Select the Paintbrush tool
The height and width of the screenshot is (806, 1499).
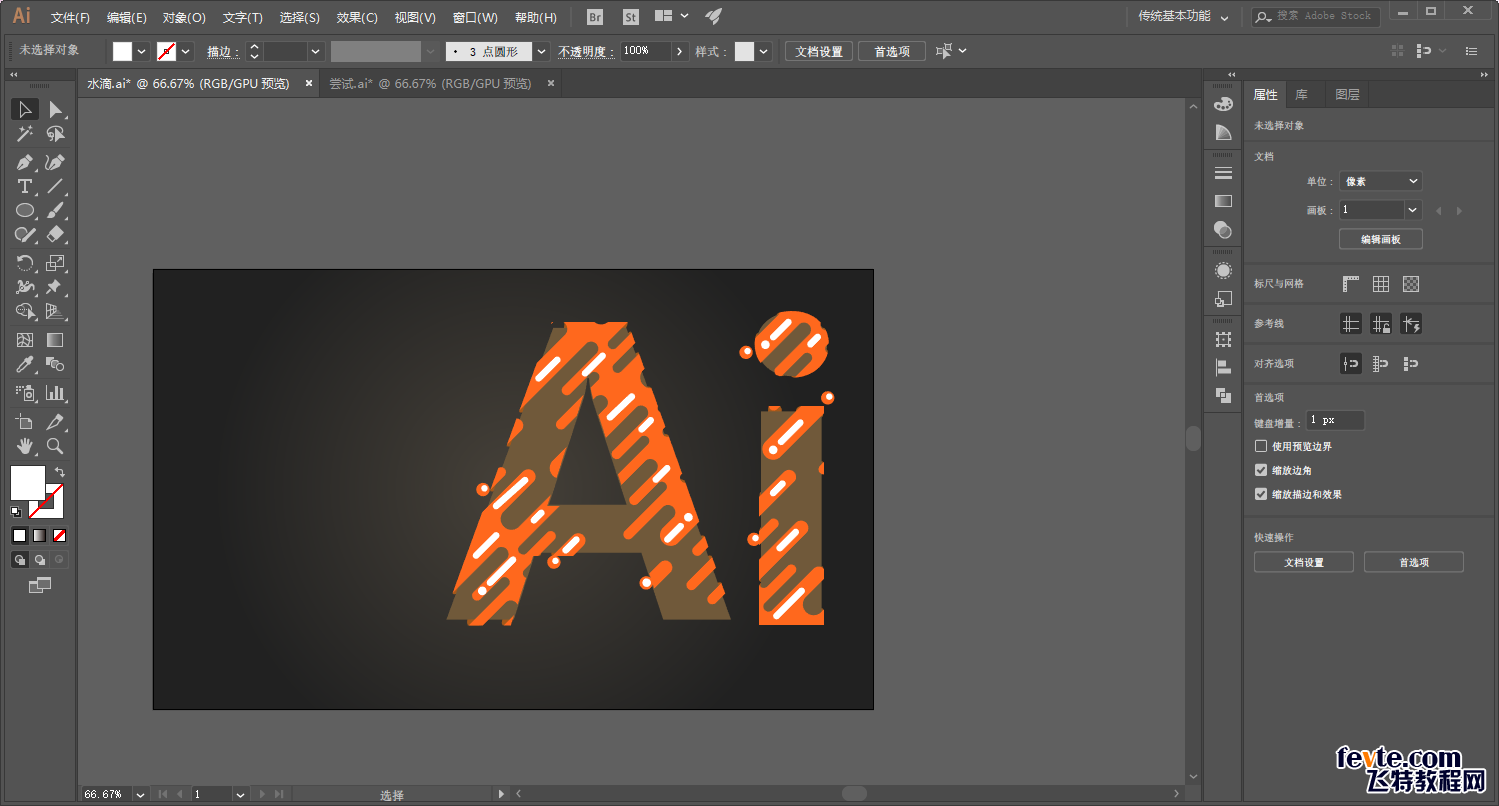point(55,211)
